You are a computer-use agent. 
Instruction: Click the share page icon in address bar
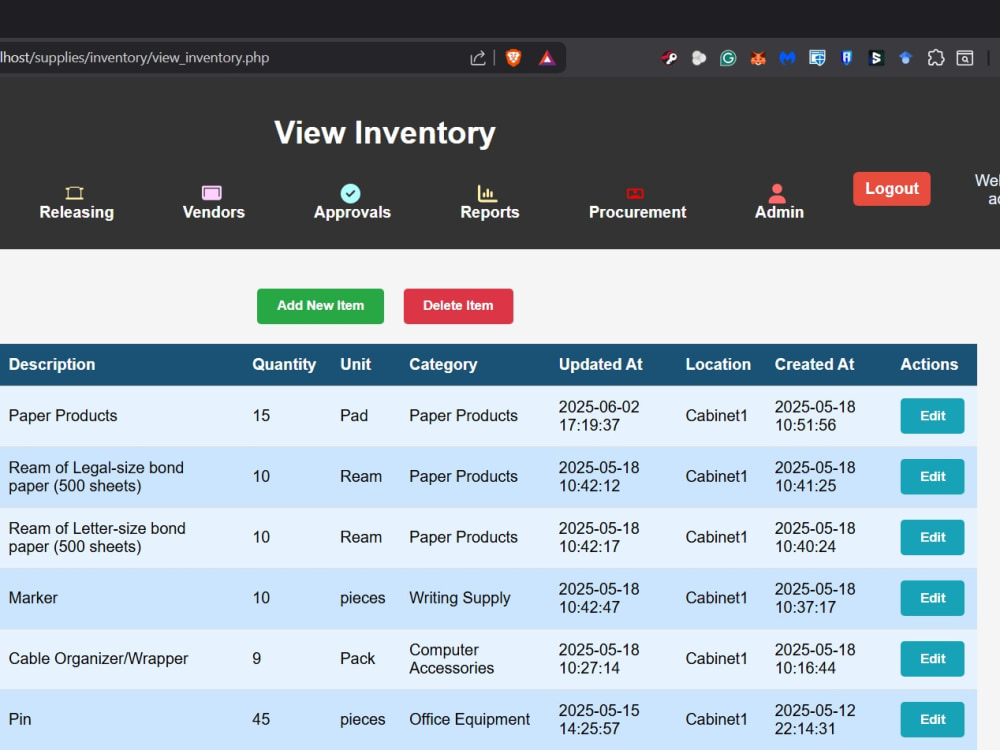pyautogui.click(x=478, y=58)
